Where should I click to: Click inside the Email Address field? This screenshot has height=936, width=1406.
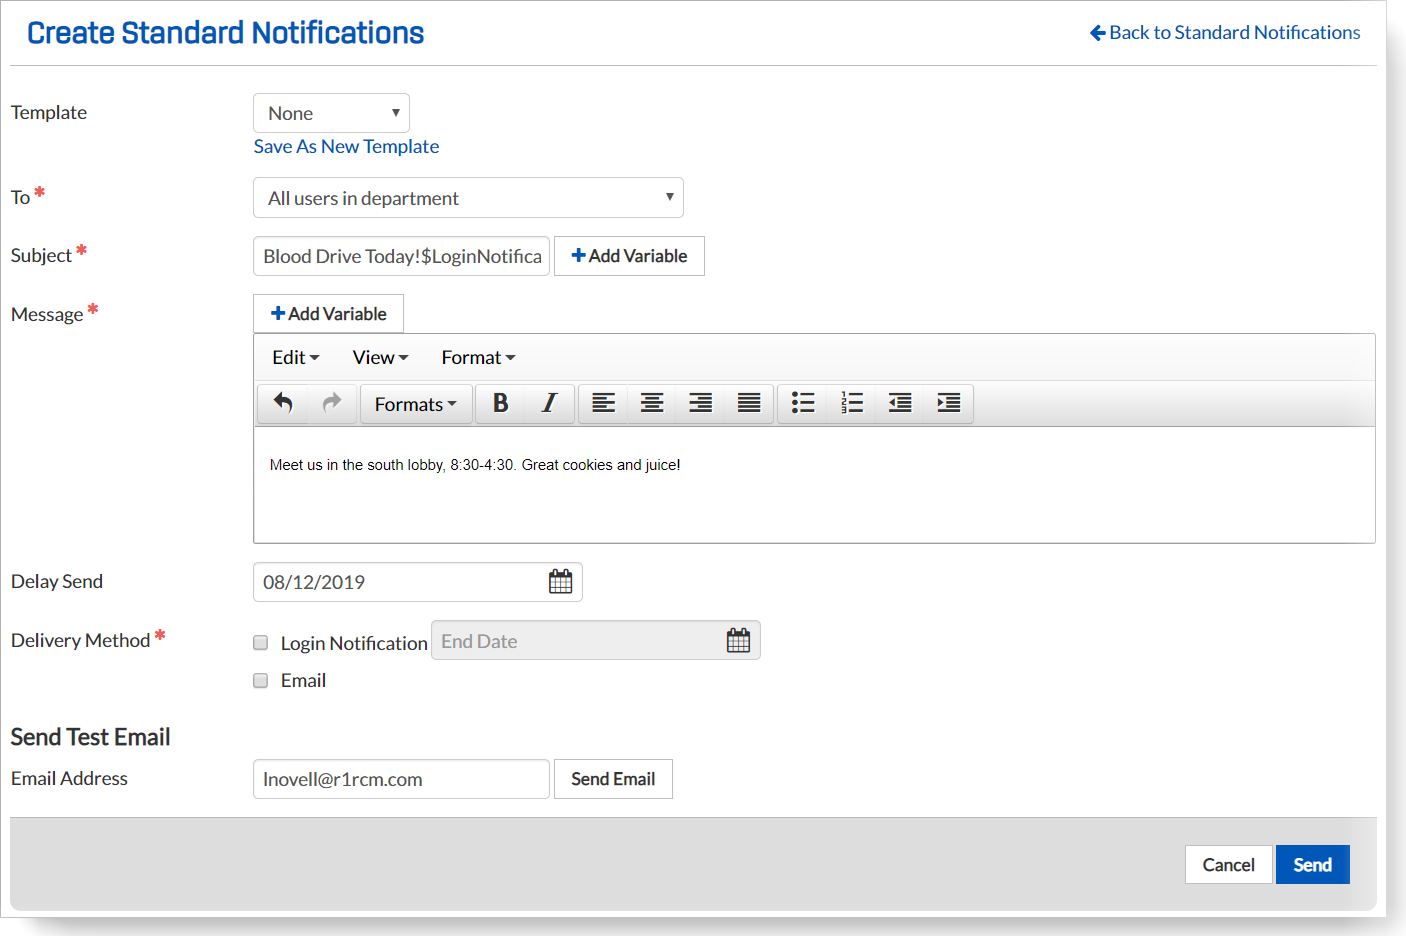click(x=400, y=779)
